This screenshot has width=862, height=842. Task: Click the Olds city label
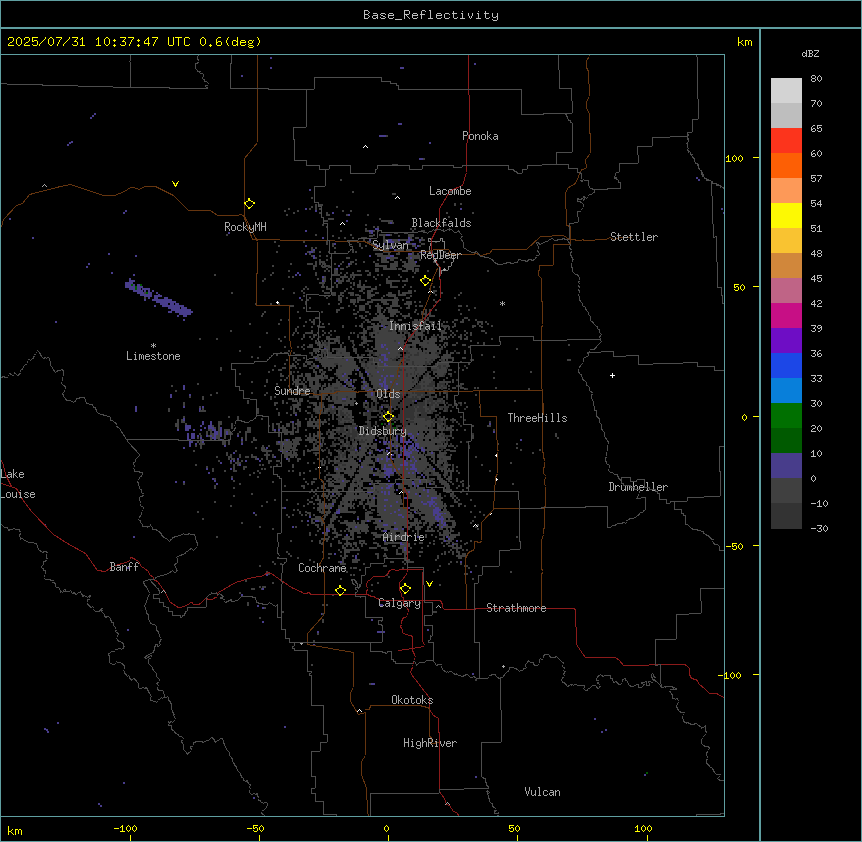[x=388, y=394]
